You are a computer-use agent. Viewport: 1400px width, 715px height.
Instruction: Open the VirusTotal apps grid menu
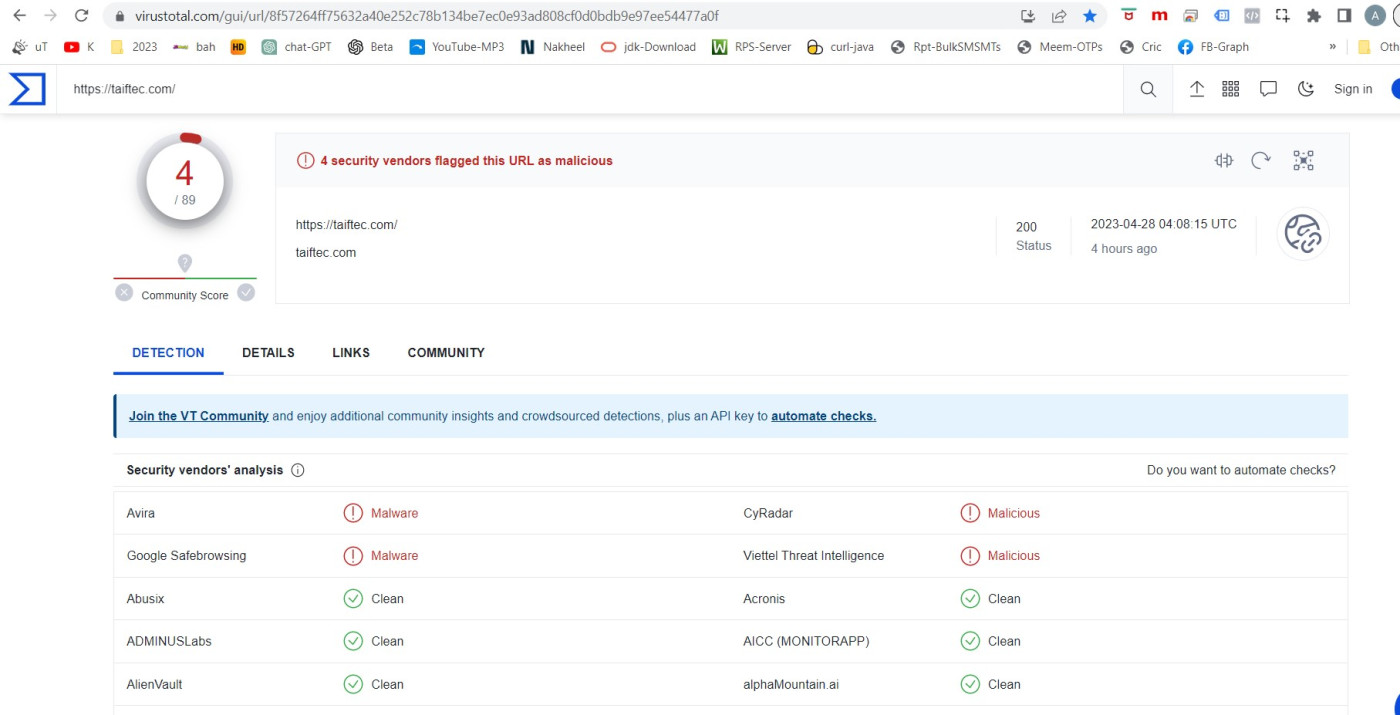[x=1231, y=89]
